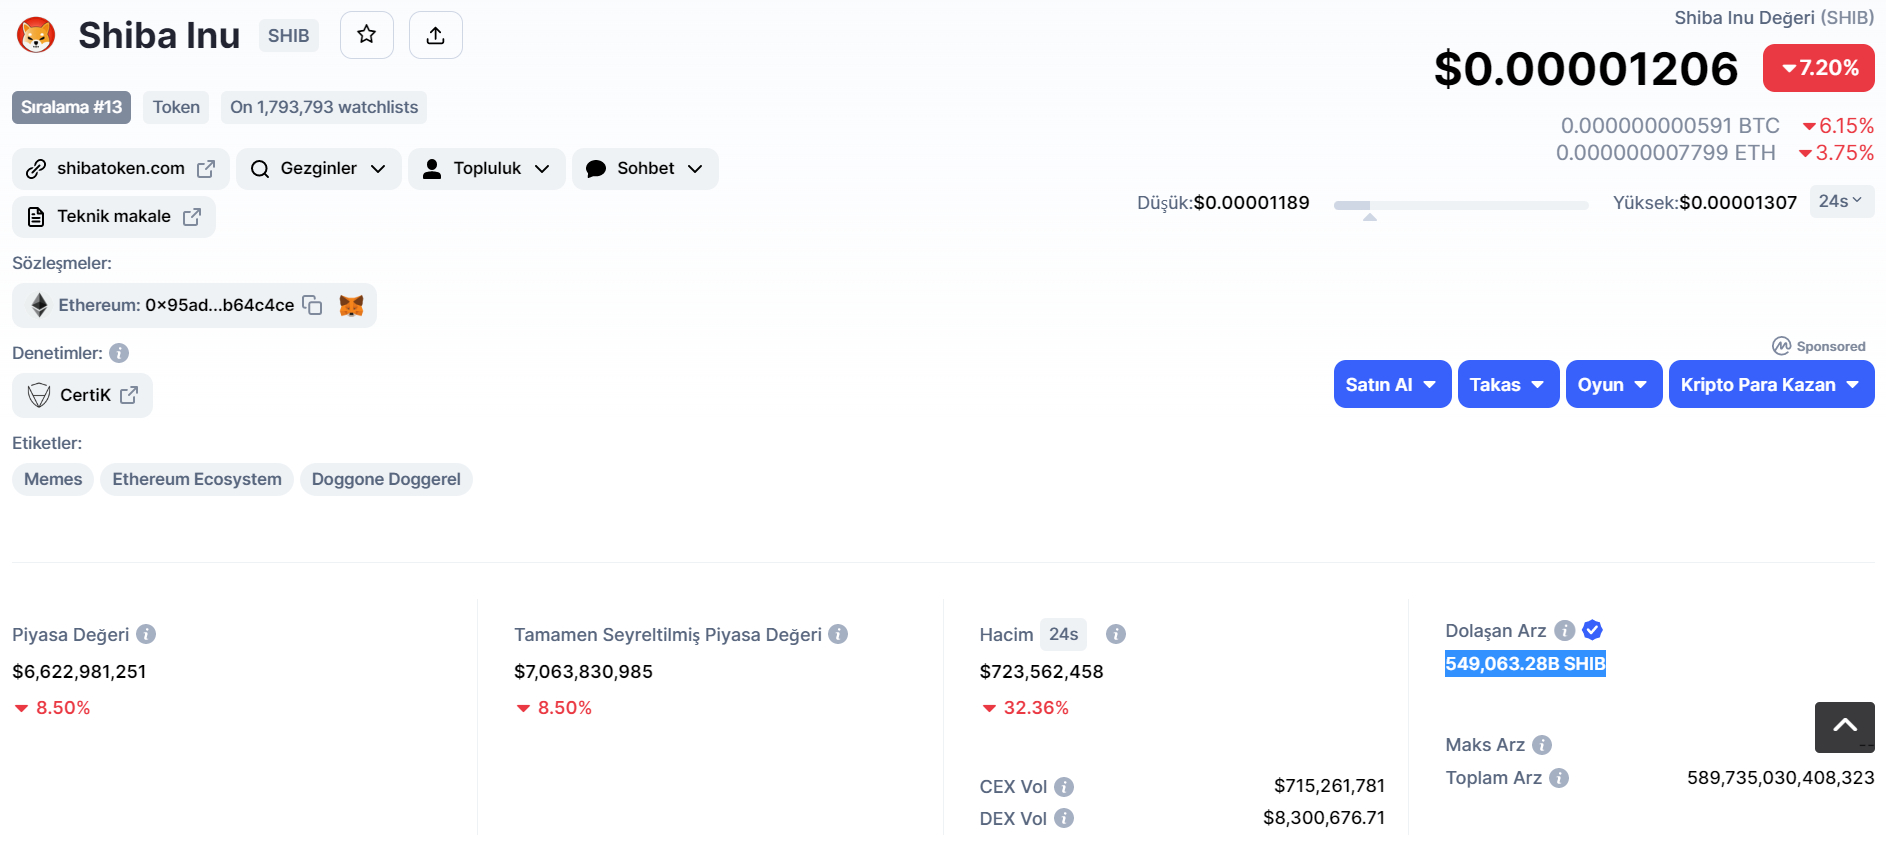Click the SHIB ticker badge
The width and height of the screenshot is (1886, 856).
pos(288,36)
